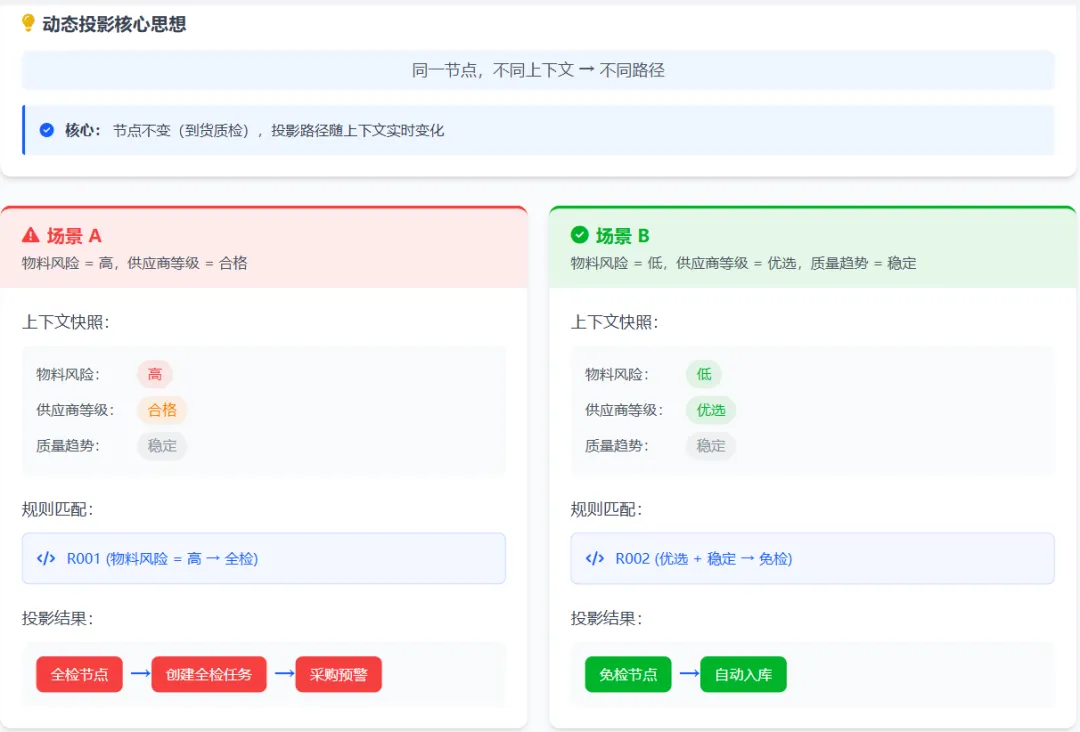Click the 动态投影核心思想 heading
Screen dimensions: 1080x732
point(114,24)
